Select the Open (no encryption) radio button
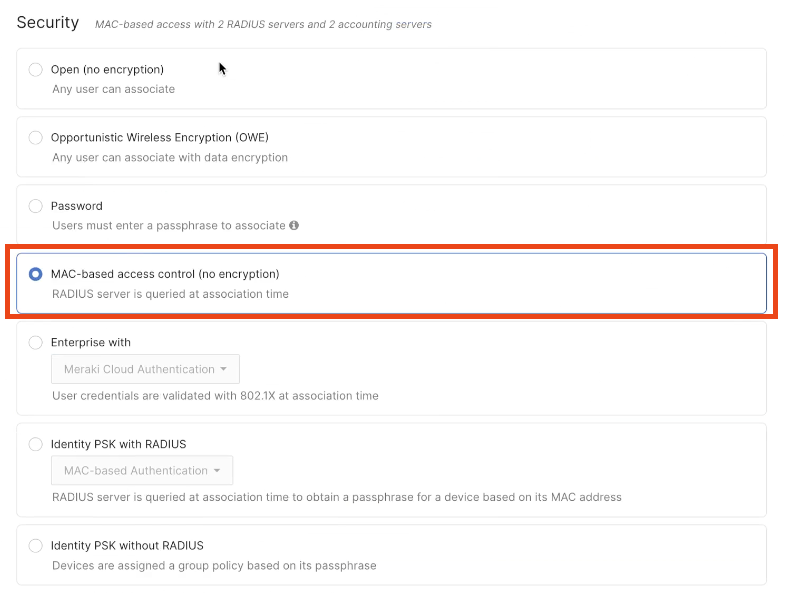 click(36, 70)
